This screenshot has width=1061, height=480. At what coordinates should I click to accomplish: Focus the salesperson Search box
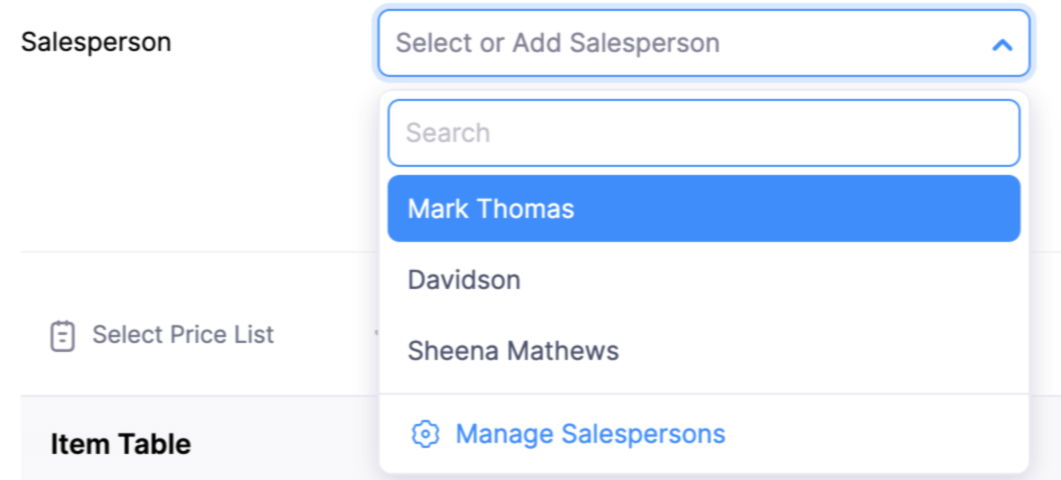[703, 133]
